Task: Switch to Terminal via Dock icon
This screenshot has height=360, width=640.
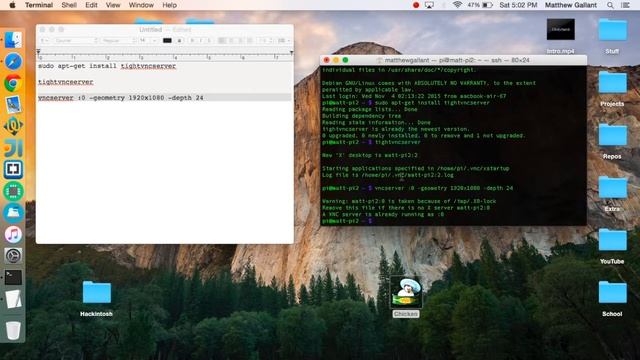Action: point(13,278)
